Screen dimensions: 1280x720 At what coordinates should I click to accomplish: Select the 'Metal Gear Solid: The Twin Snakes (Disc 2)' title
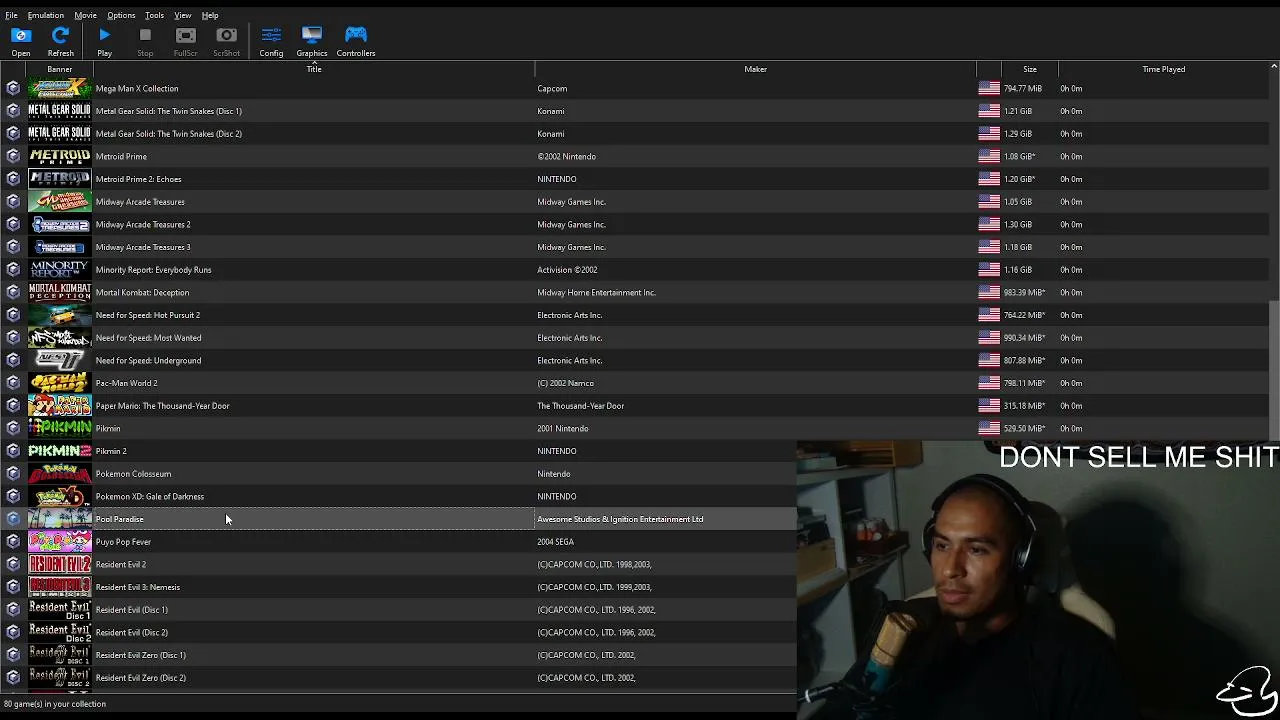click(169, 134)
